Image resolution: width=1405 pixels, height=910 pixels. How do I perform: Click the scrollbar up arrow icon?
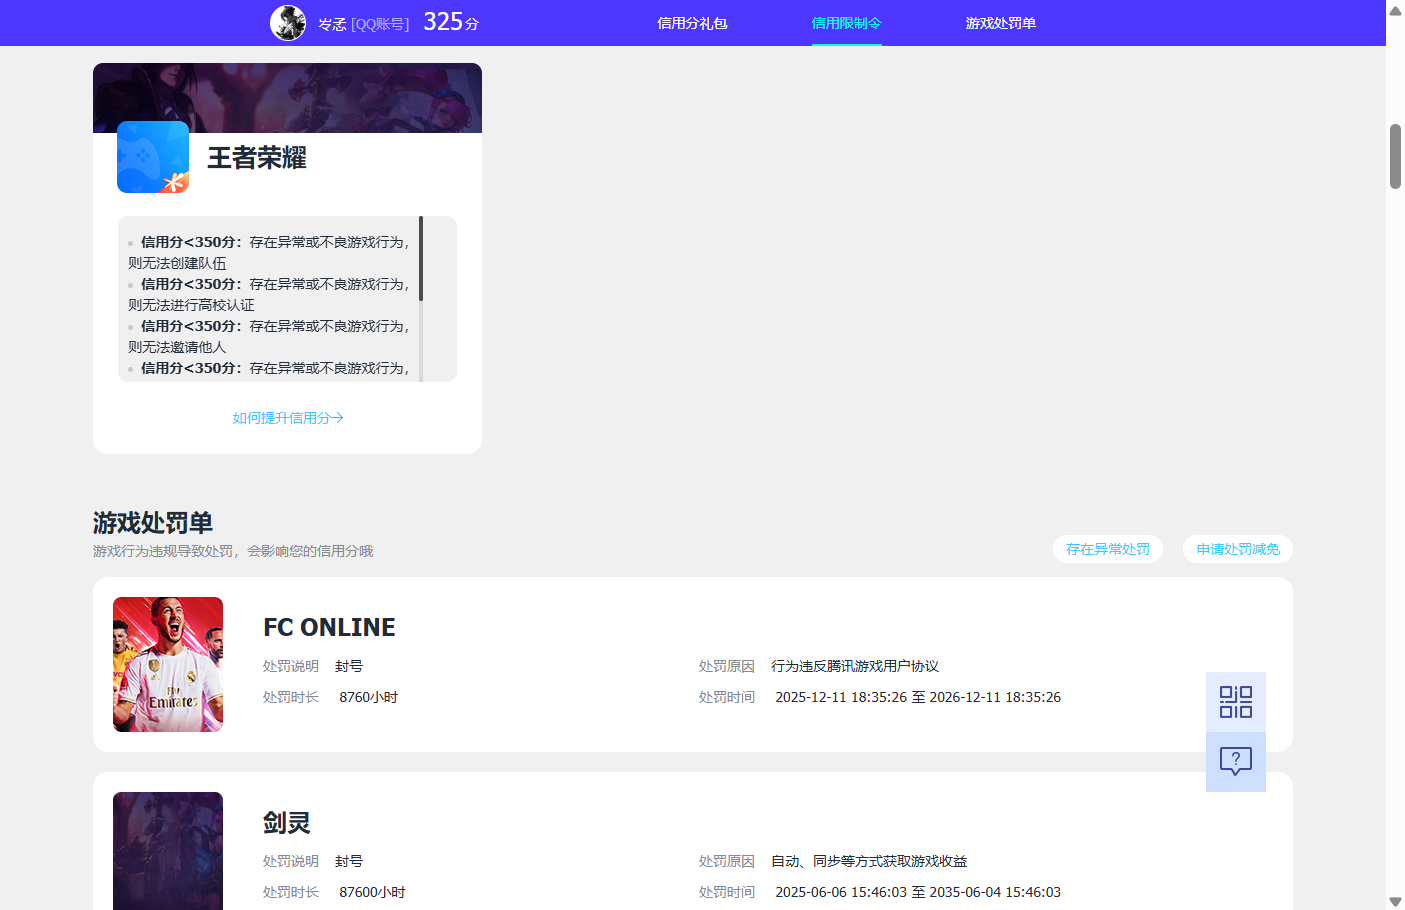[x=1394, y=10]
